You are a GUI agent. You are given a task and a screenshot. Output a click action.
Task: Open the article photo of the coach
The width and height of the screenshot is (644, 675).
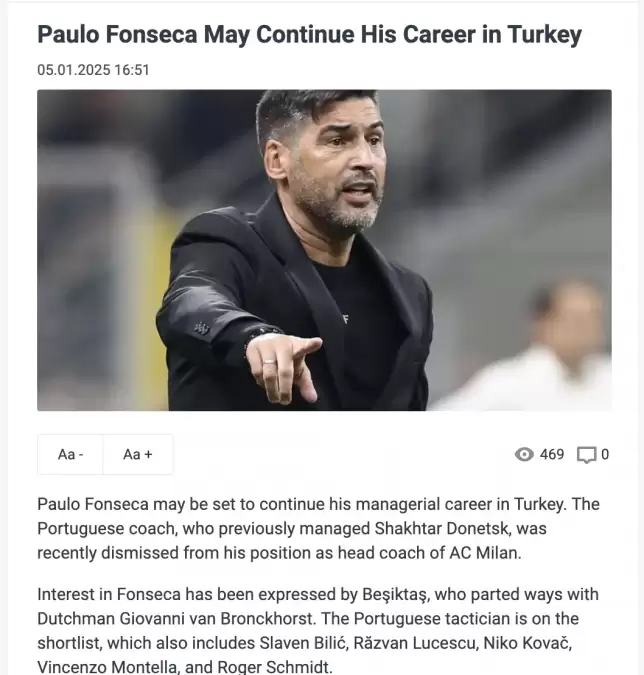(x=324, y=250)
